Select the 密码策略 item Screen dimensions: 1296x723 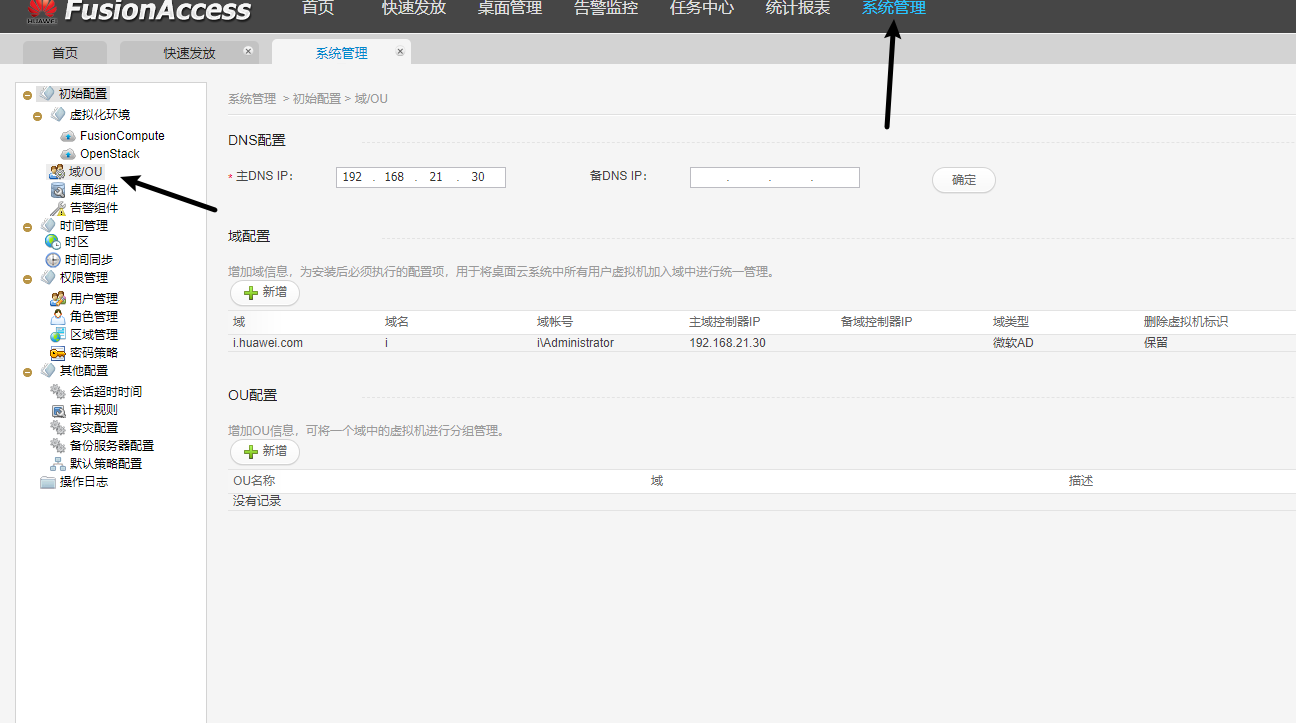90,351
